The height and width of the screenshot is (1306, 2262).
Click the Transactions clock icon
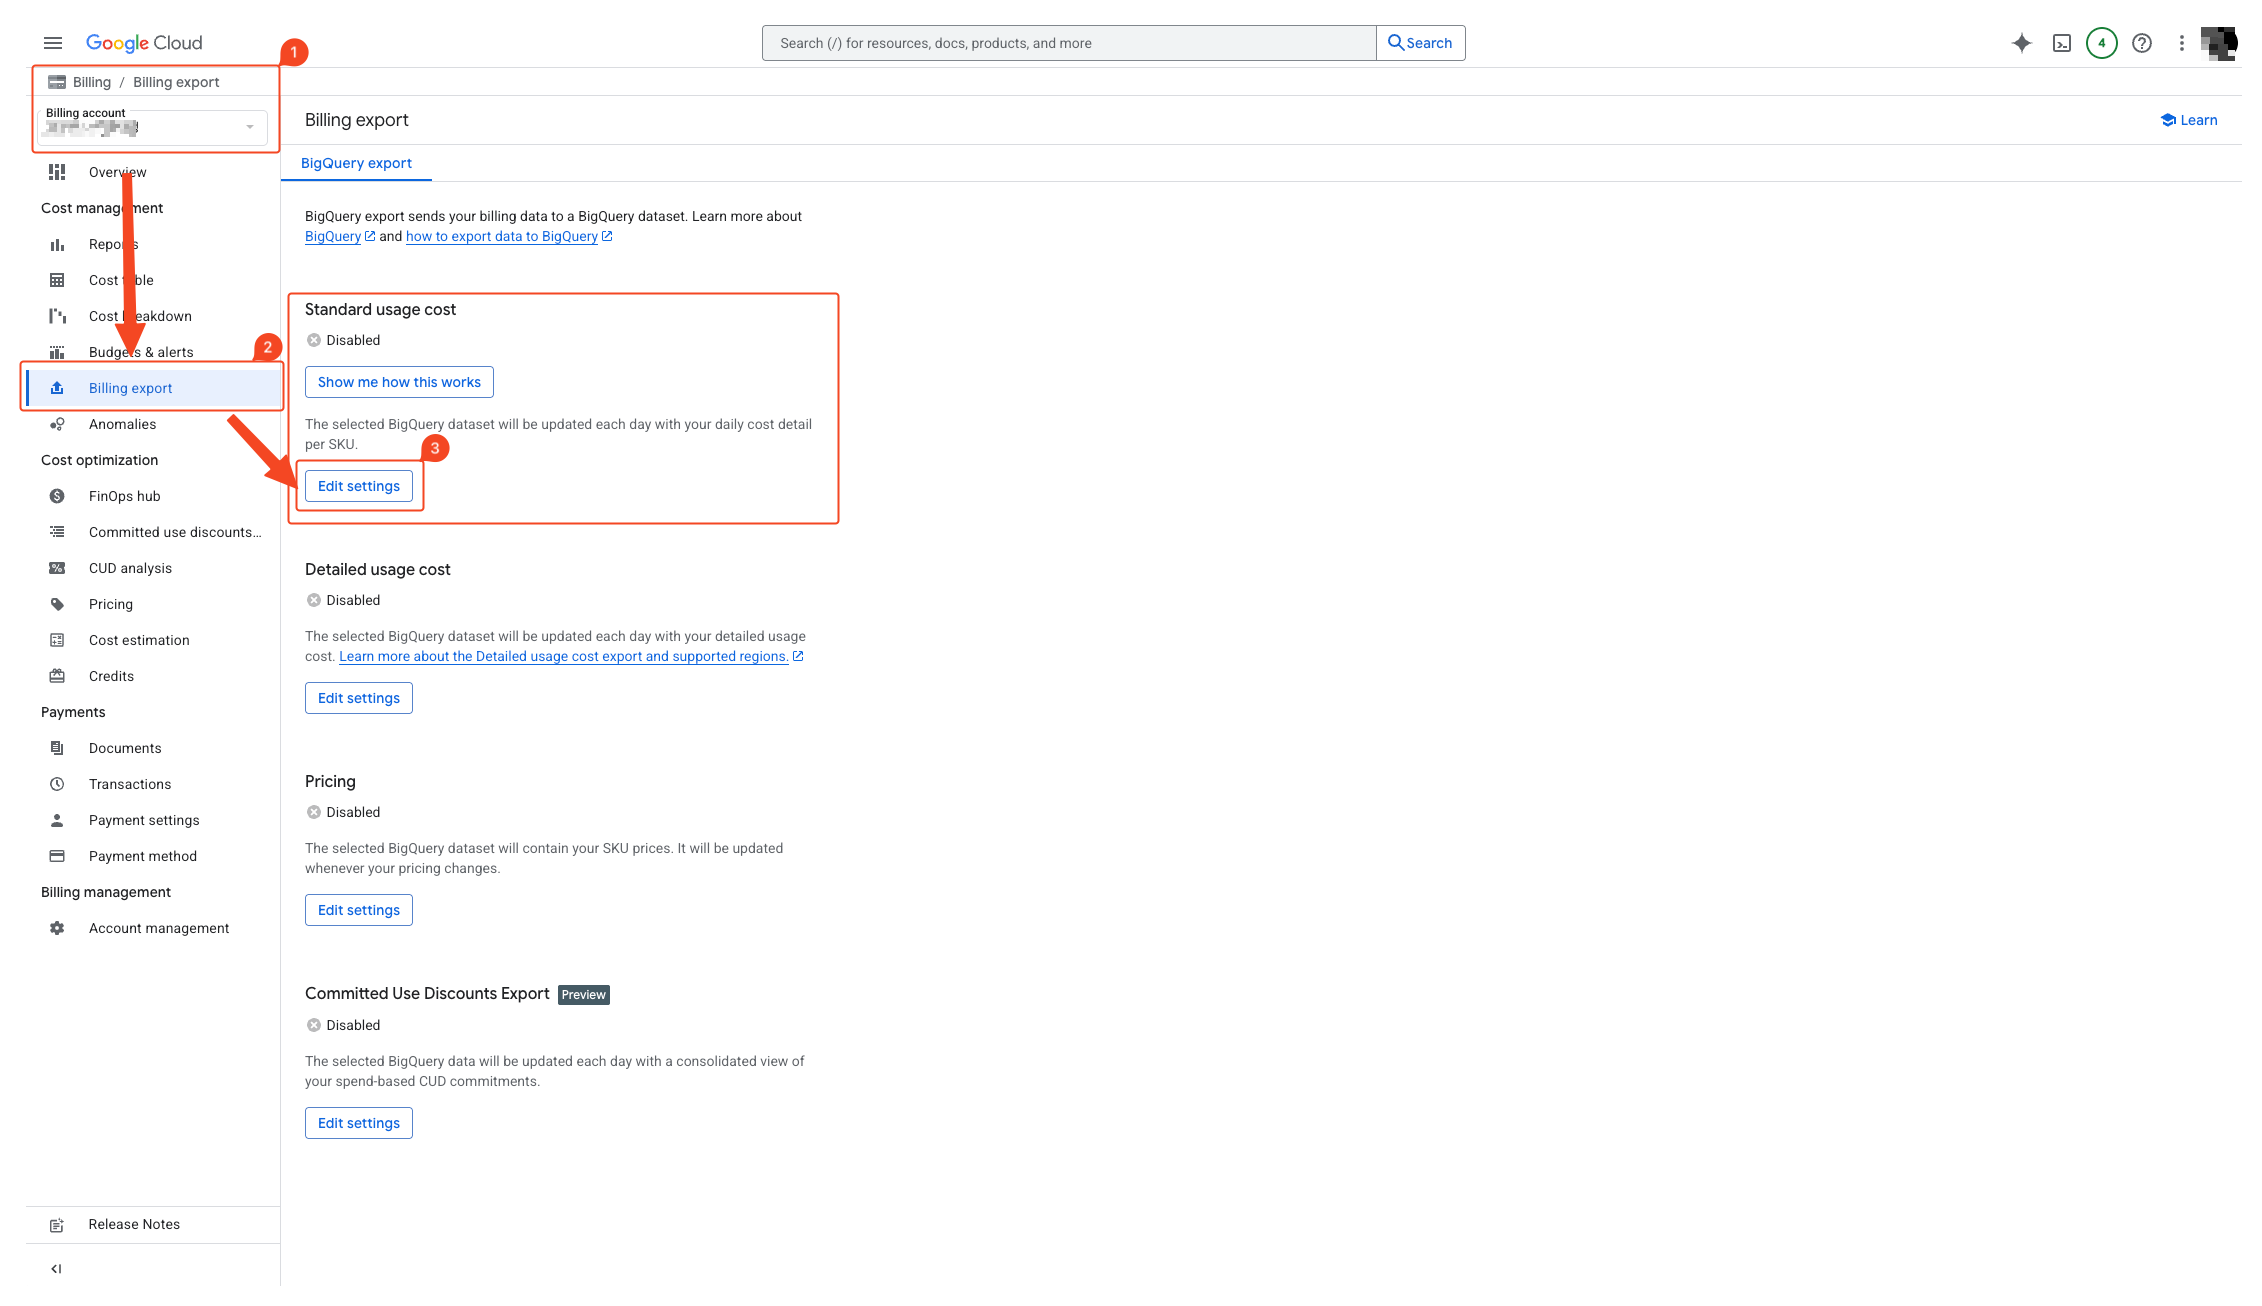[x=57, y=784]
